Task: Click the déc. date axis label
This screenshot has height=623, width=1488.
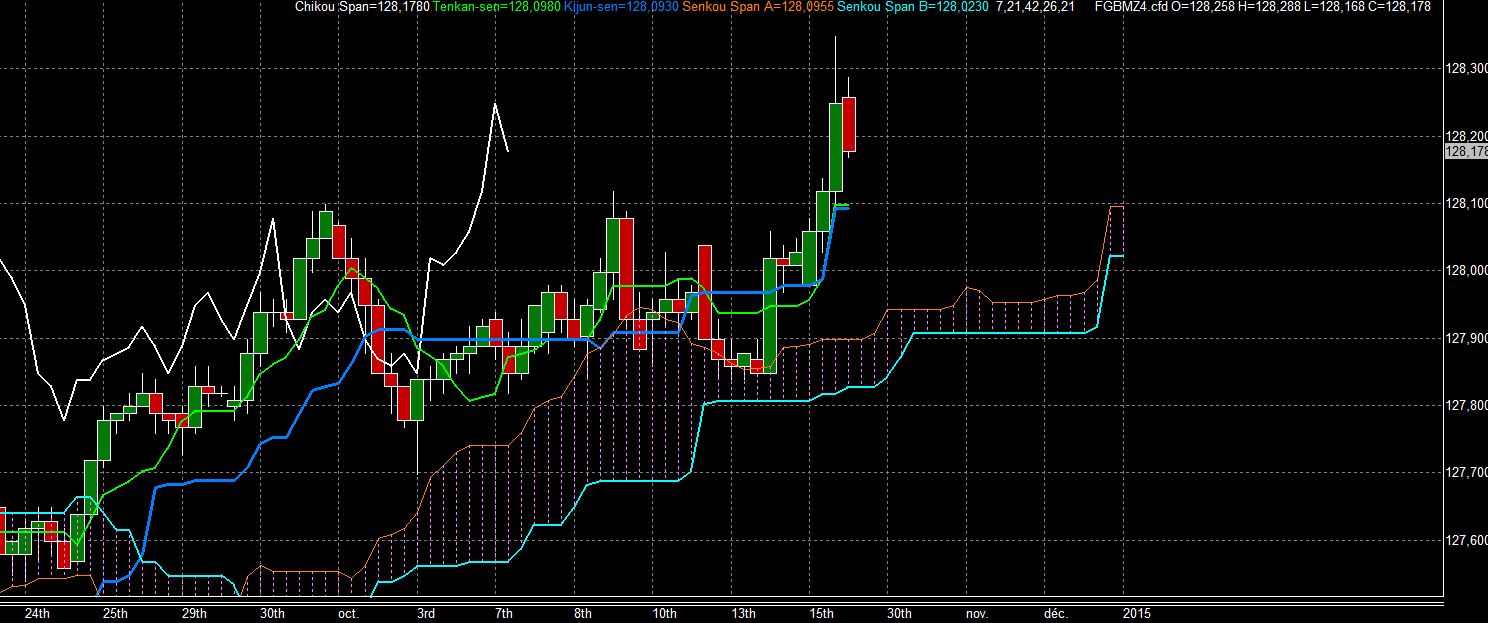Action: [1056, 613]
